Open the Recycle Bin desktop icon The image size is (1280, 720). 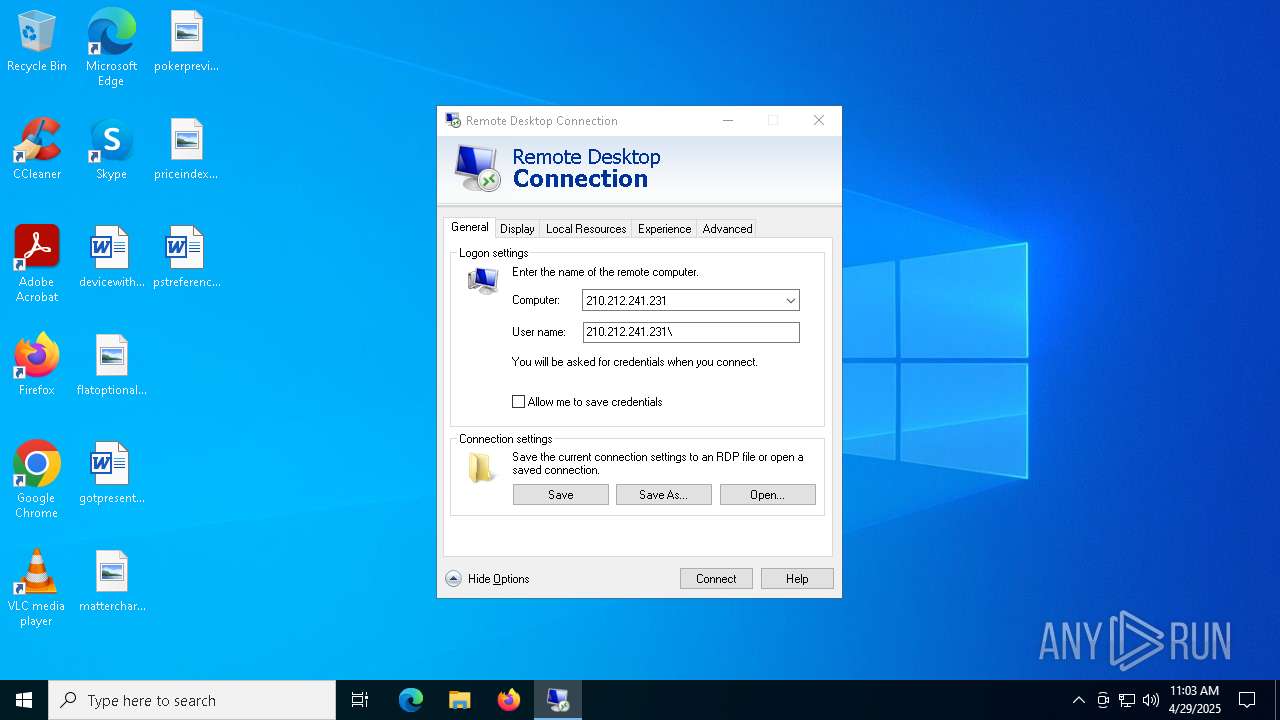pyautogui.click(x=37, y=42)
